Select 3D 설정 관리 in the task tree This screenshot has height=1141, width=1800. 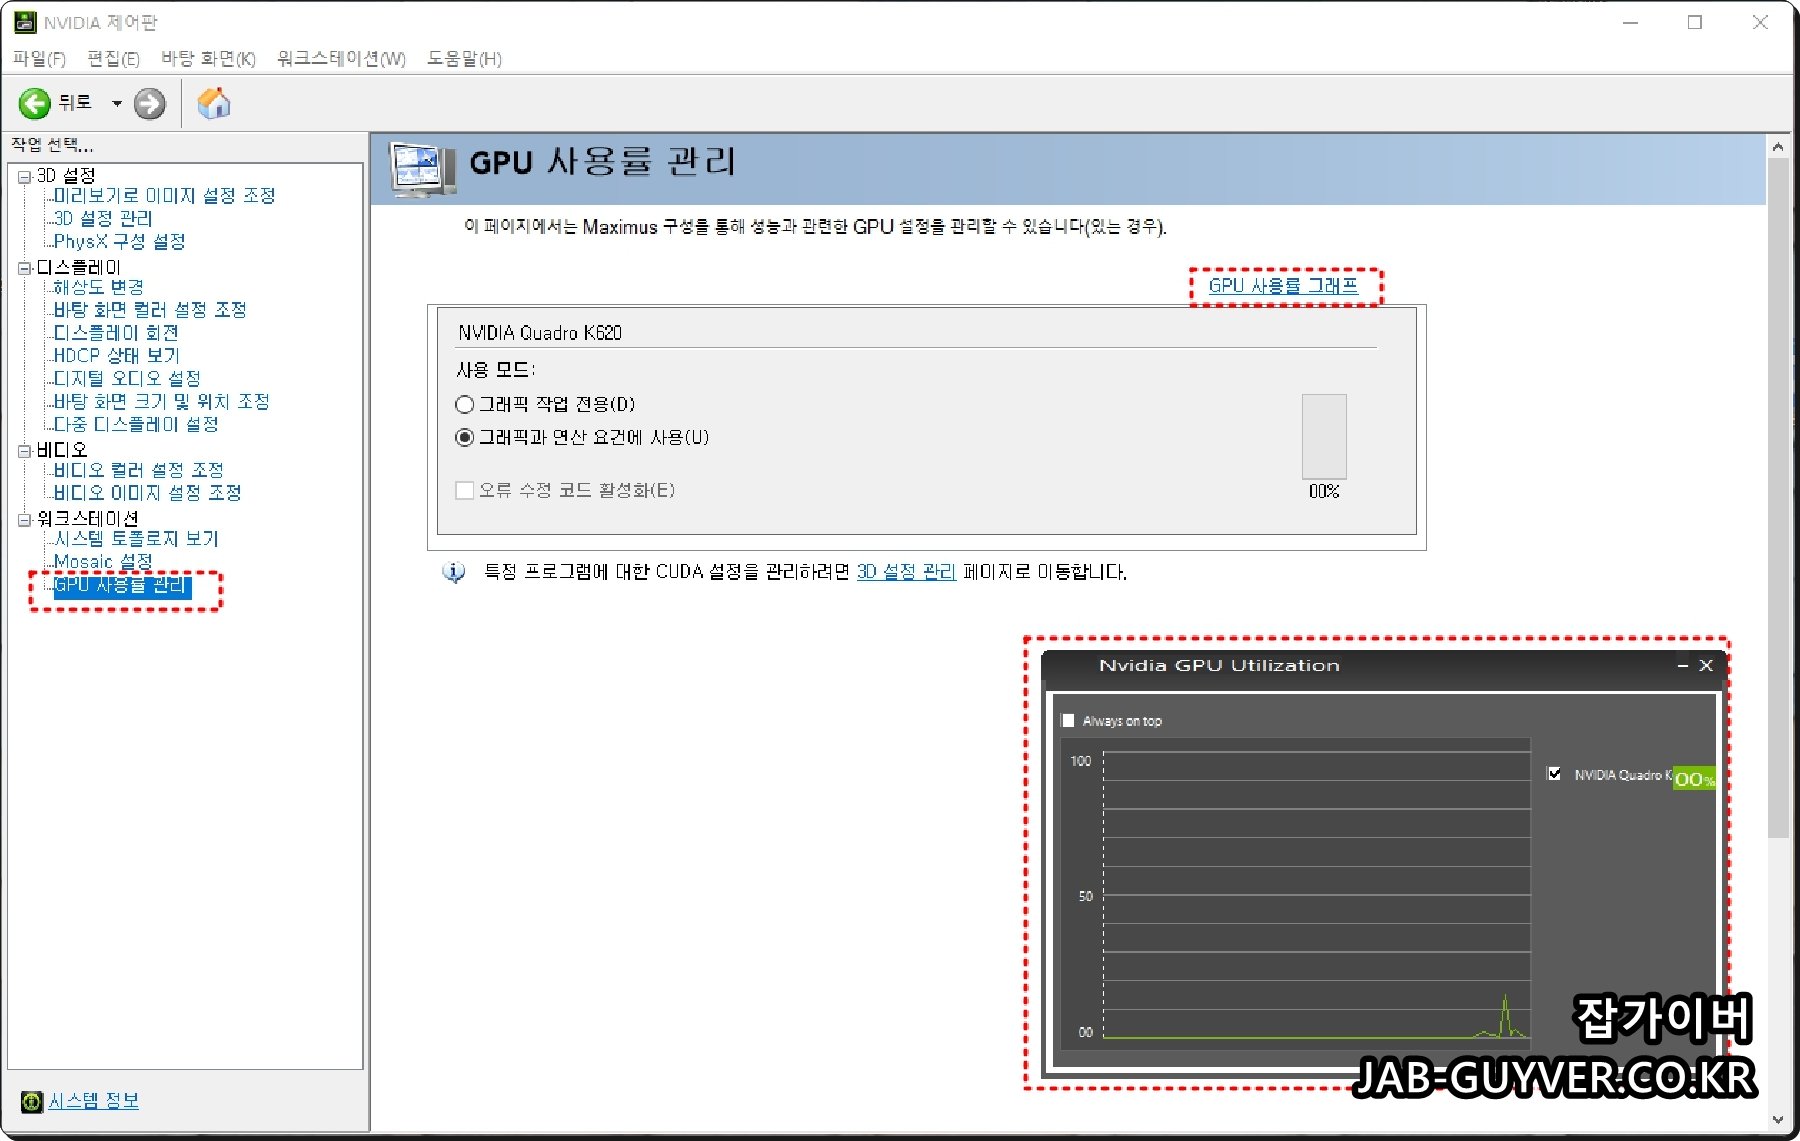coord(103,219)
